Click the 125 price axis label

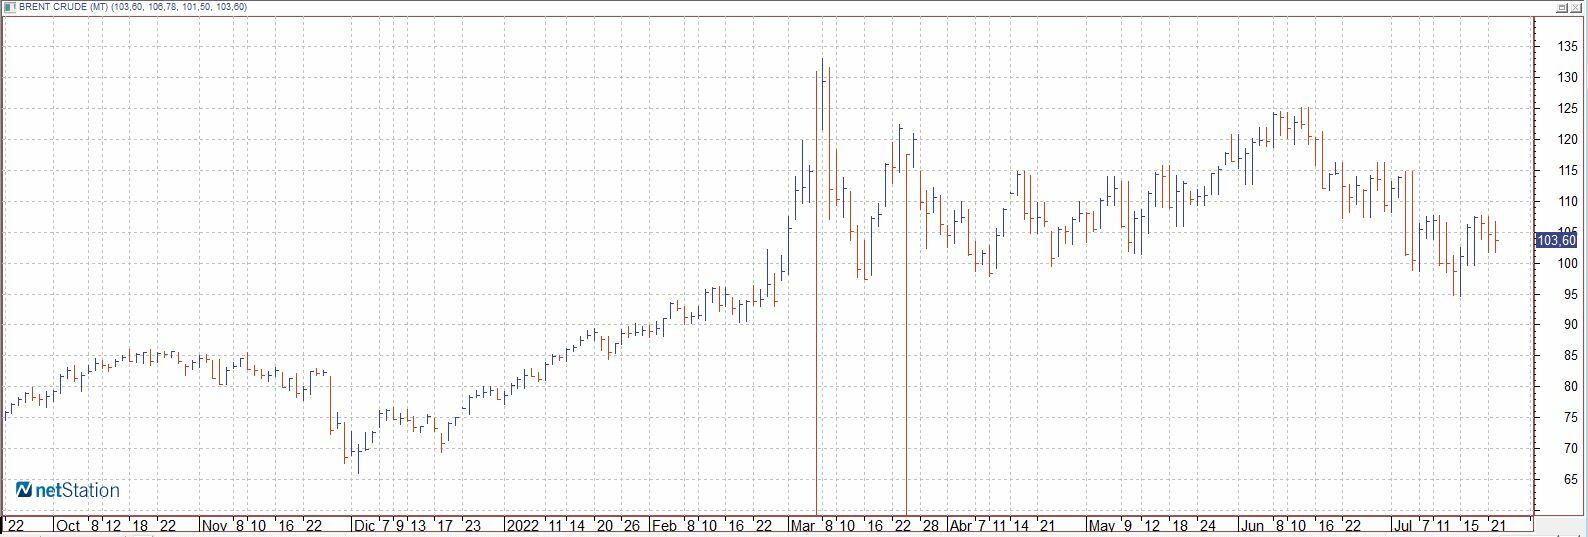pos(1567,108)
